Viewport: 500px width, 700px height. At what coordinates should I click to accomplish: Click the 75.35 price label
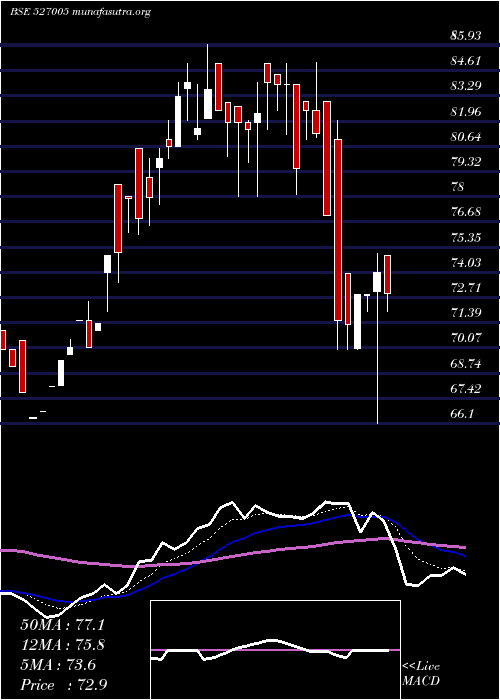point(466,237)
